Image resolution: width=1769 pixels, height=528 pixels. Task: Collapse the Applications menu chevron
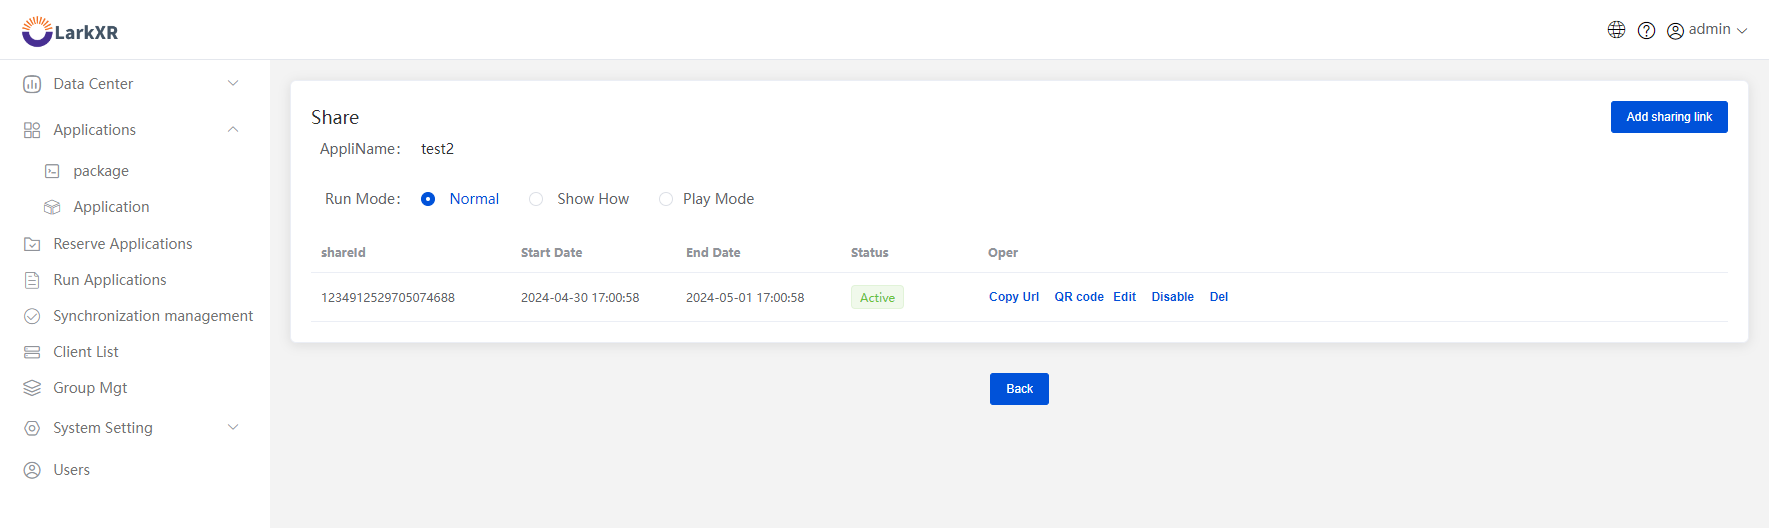pos(233,129)
